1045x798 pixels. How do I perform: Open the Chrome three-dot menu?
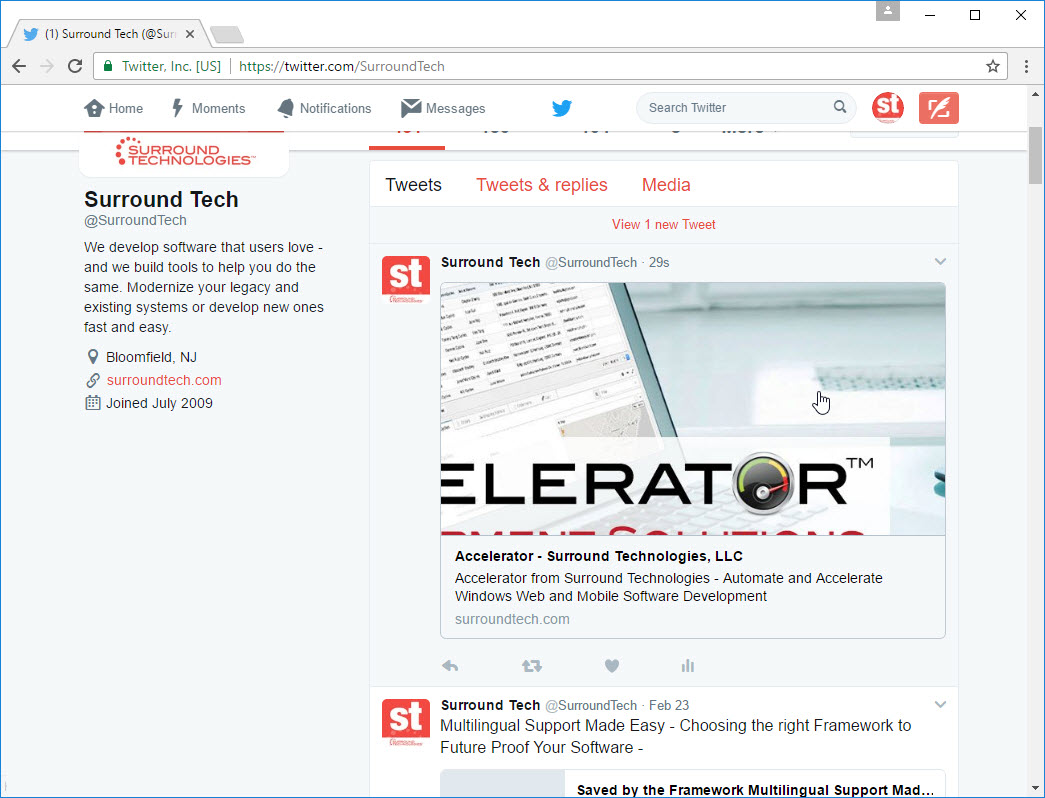click(1026, 66)
